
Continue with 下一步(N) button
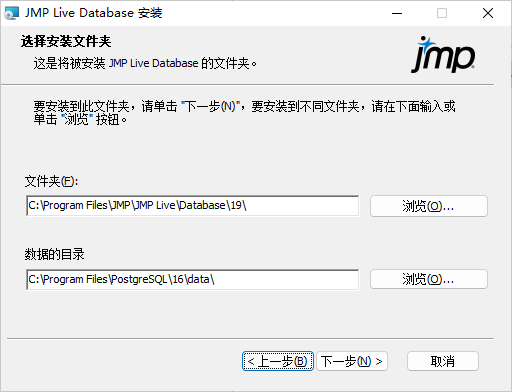click(x=352, y=361)
